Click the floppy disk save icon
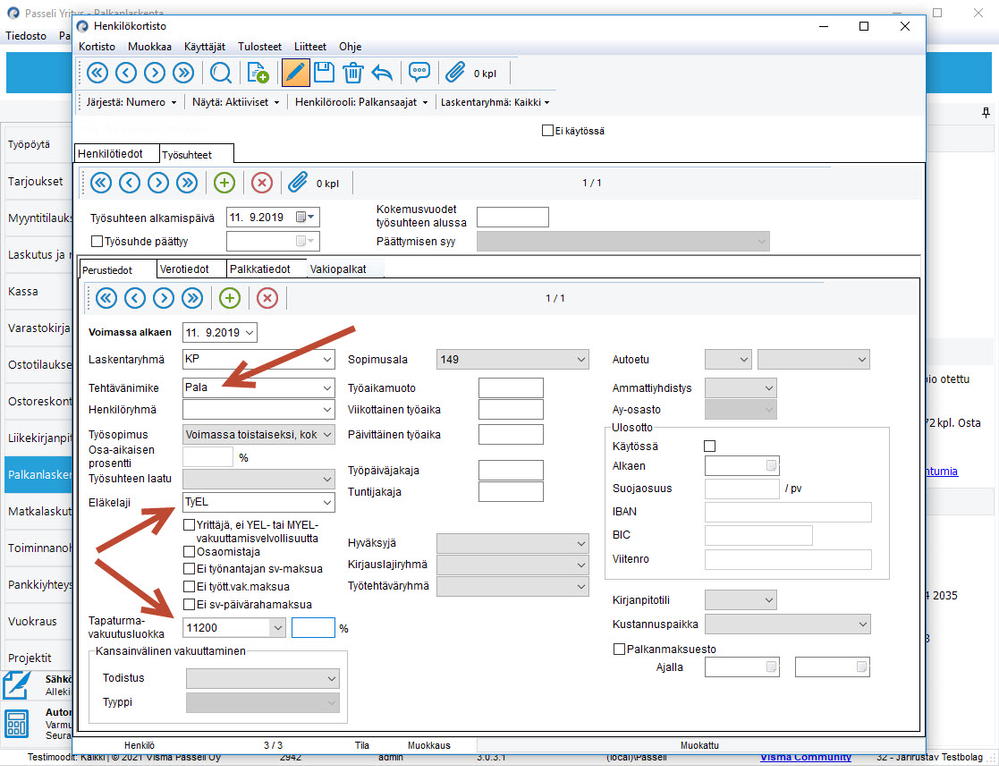This screenshot has height=766, width=999. [x=324, y=72]
